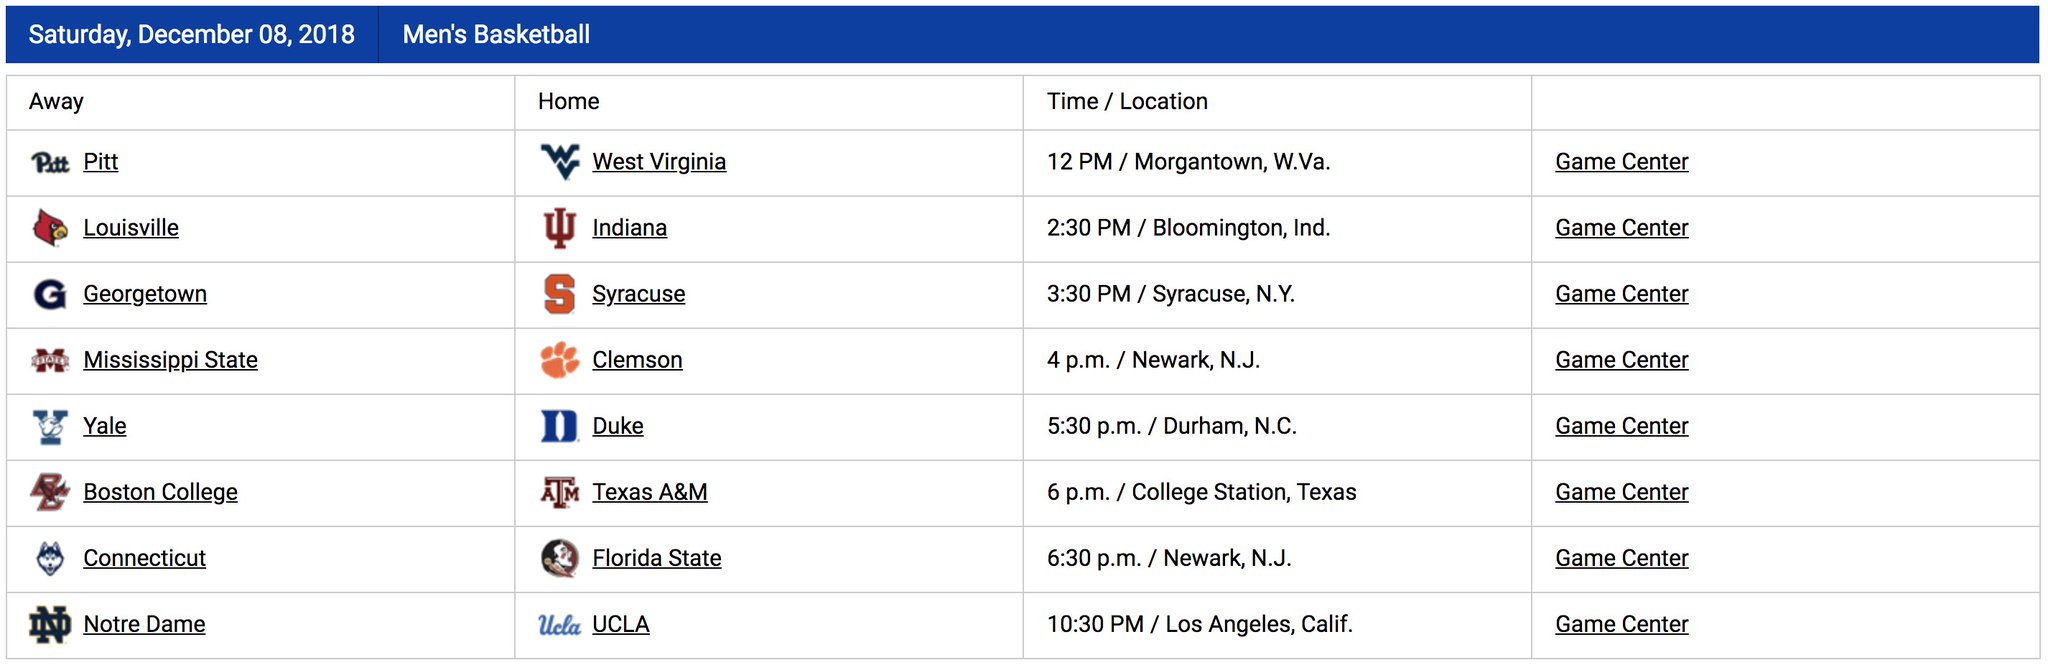Open Game Center for Notre Dame at UCLA
The image size is (2048, 665).
[x=1621, y=624]
